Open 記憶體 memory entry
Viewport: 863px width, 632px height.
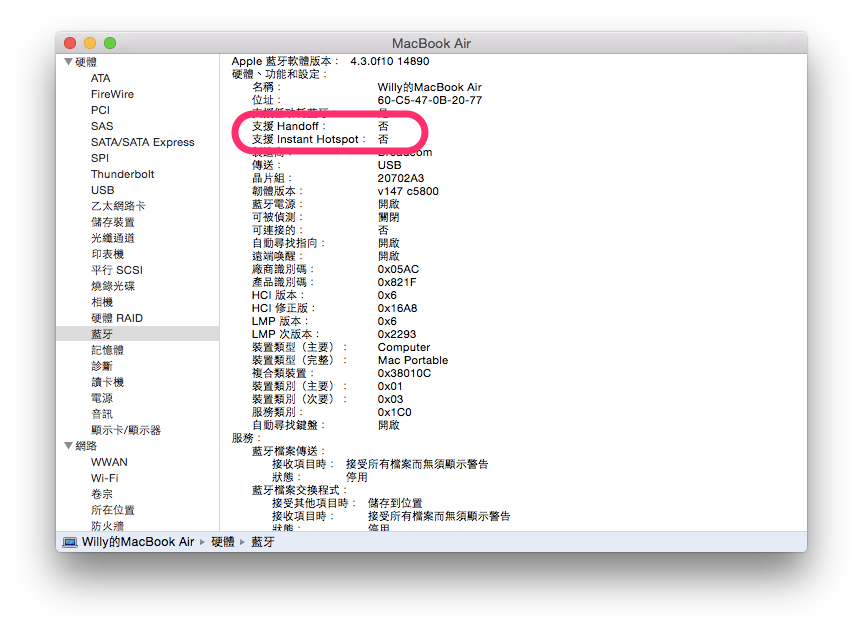[107, 350]
